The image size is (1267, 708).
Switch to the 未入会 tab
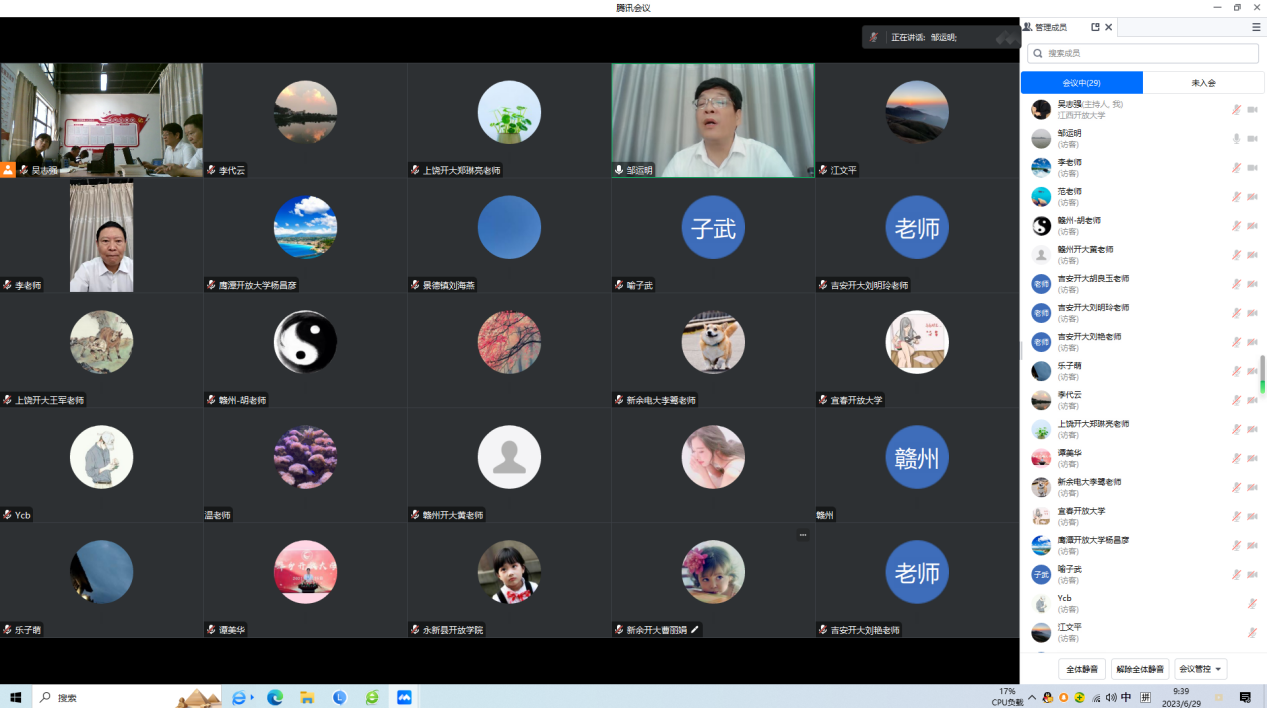tap(1203, 83)
